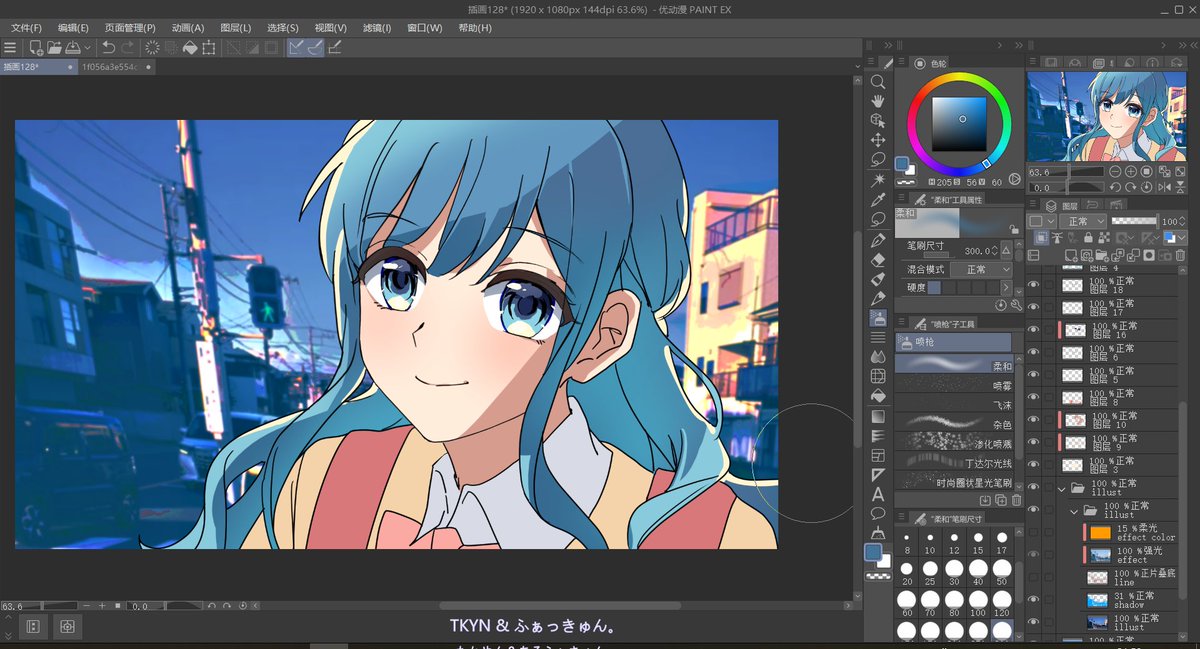Open the layer panel opacity 100 dropdown
The height and width of the screenshot is (649, 1200).
(1182, 221)
